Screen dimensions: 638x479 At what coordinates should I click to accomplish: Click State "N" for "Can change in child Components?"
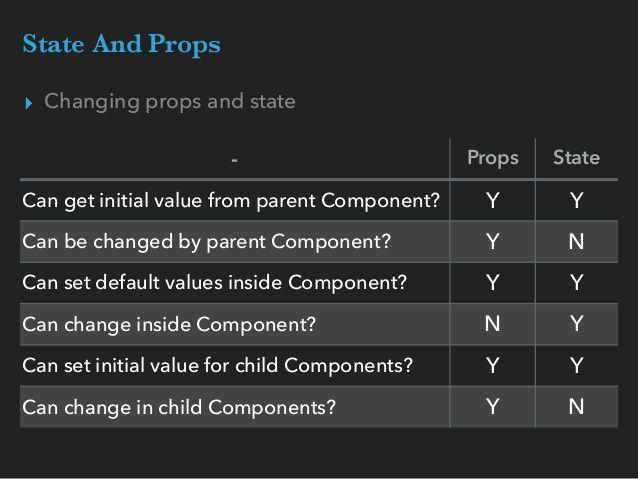[576, 407]
